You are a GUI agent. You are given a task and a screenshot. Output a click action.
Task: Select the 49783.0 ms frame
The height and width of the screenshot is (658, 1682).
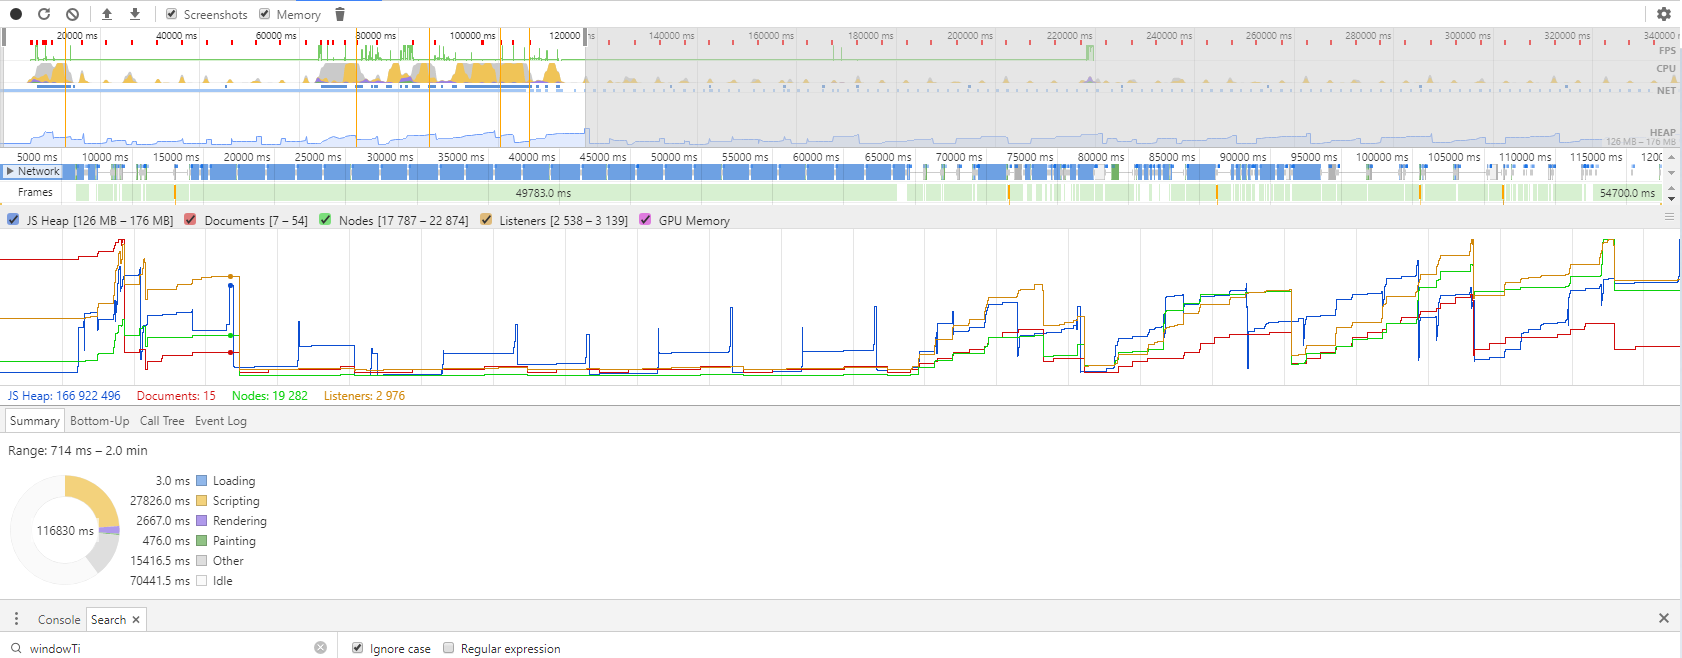click(x=543, y=193)
